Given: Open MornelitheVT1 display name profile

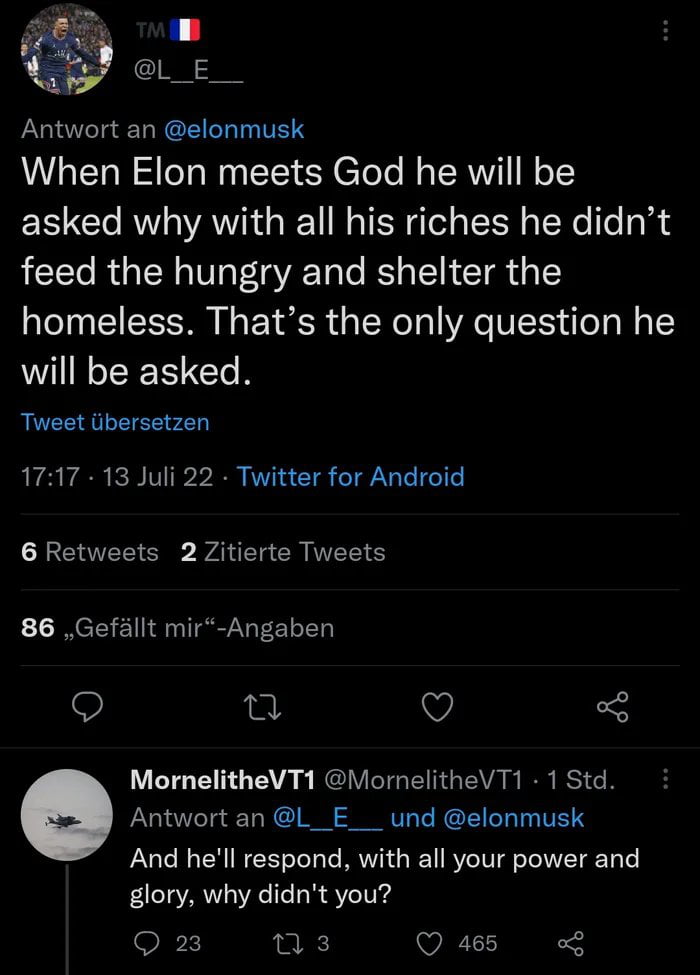Looking at the screenshot, I should (x=225, y=779).
